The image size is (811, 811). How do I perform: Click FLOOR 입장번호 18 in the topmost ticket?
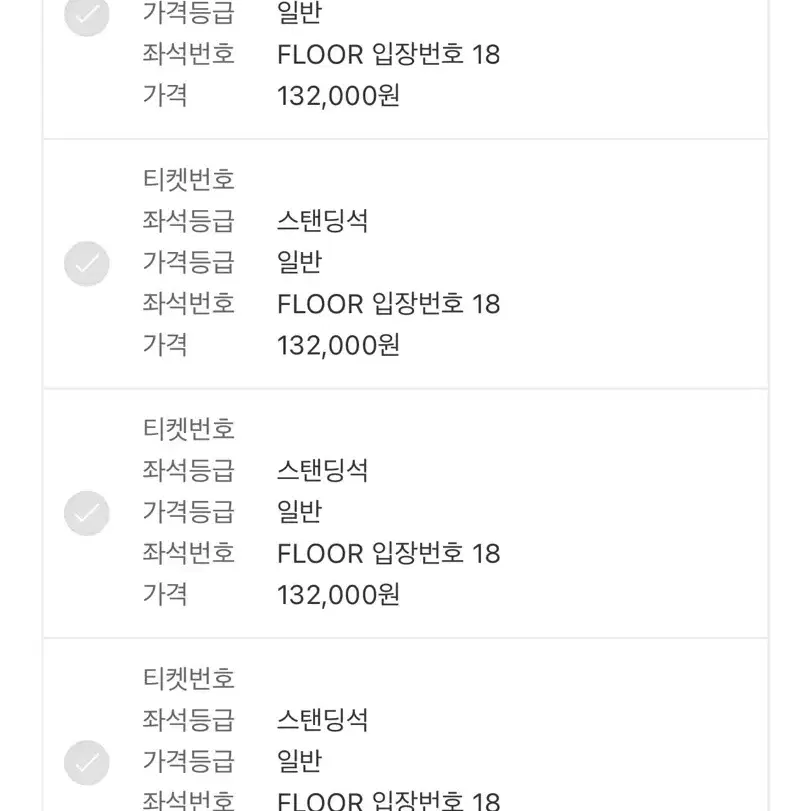click(388, 54)
